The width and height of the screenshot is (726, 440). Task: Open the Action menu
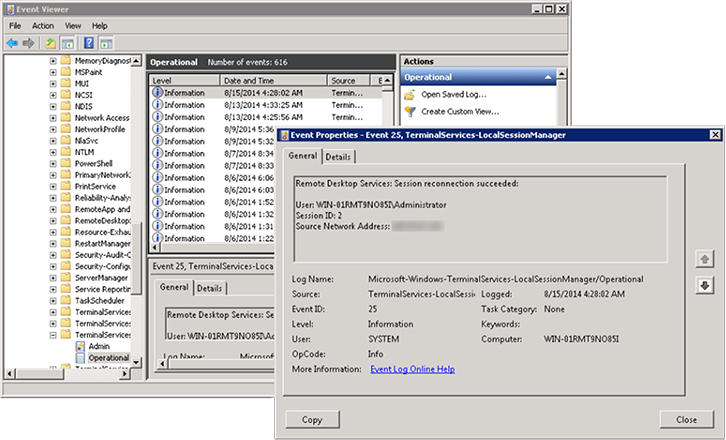[x=43, y=25]
